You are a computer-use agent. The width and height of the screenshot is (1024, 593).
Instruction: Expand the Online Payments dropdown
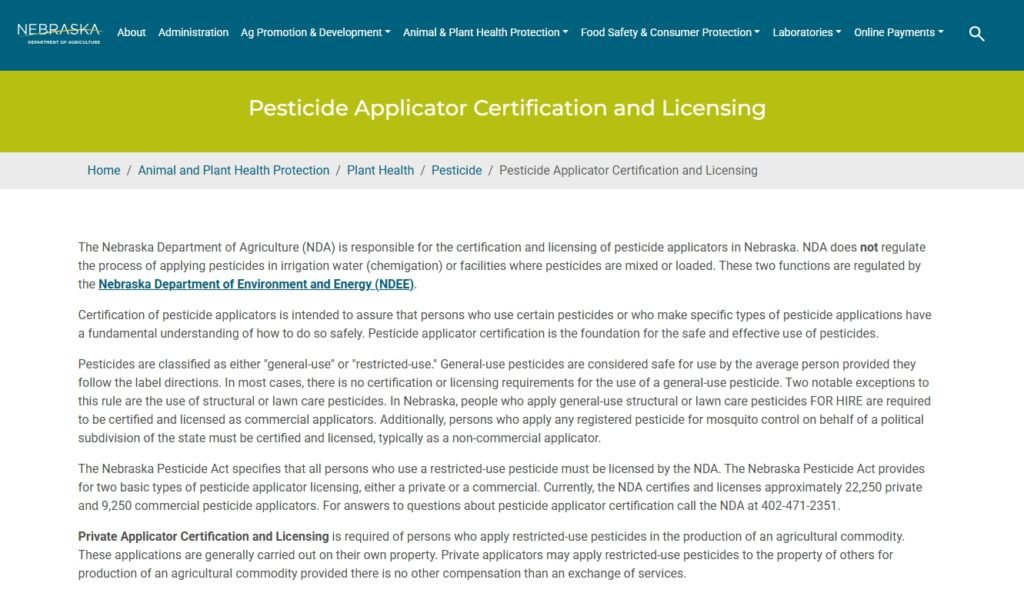point(899,32)
